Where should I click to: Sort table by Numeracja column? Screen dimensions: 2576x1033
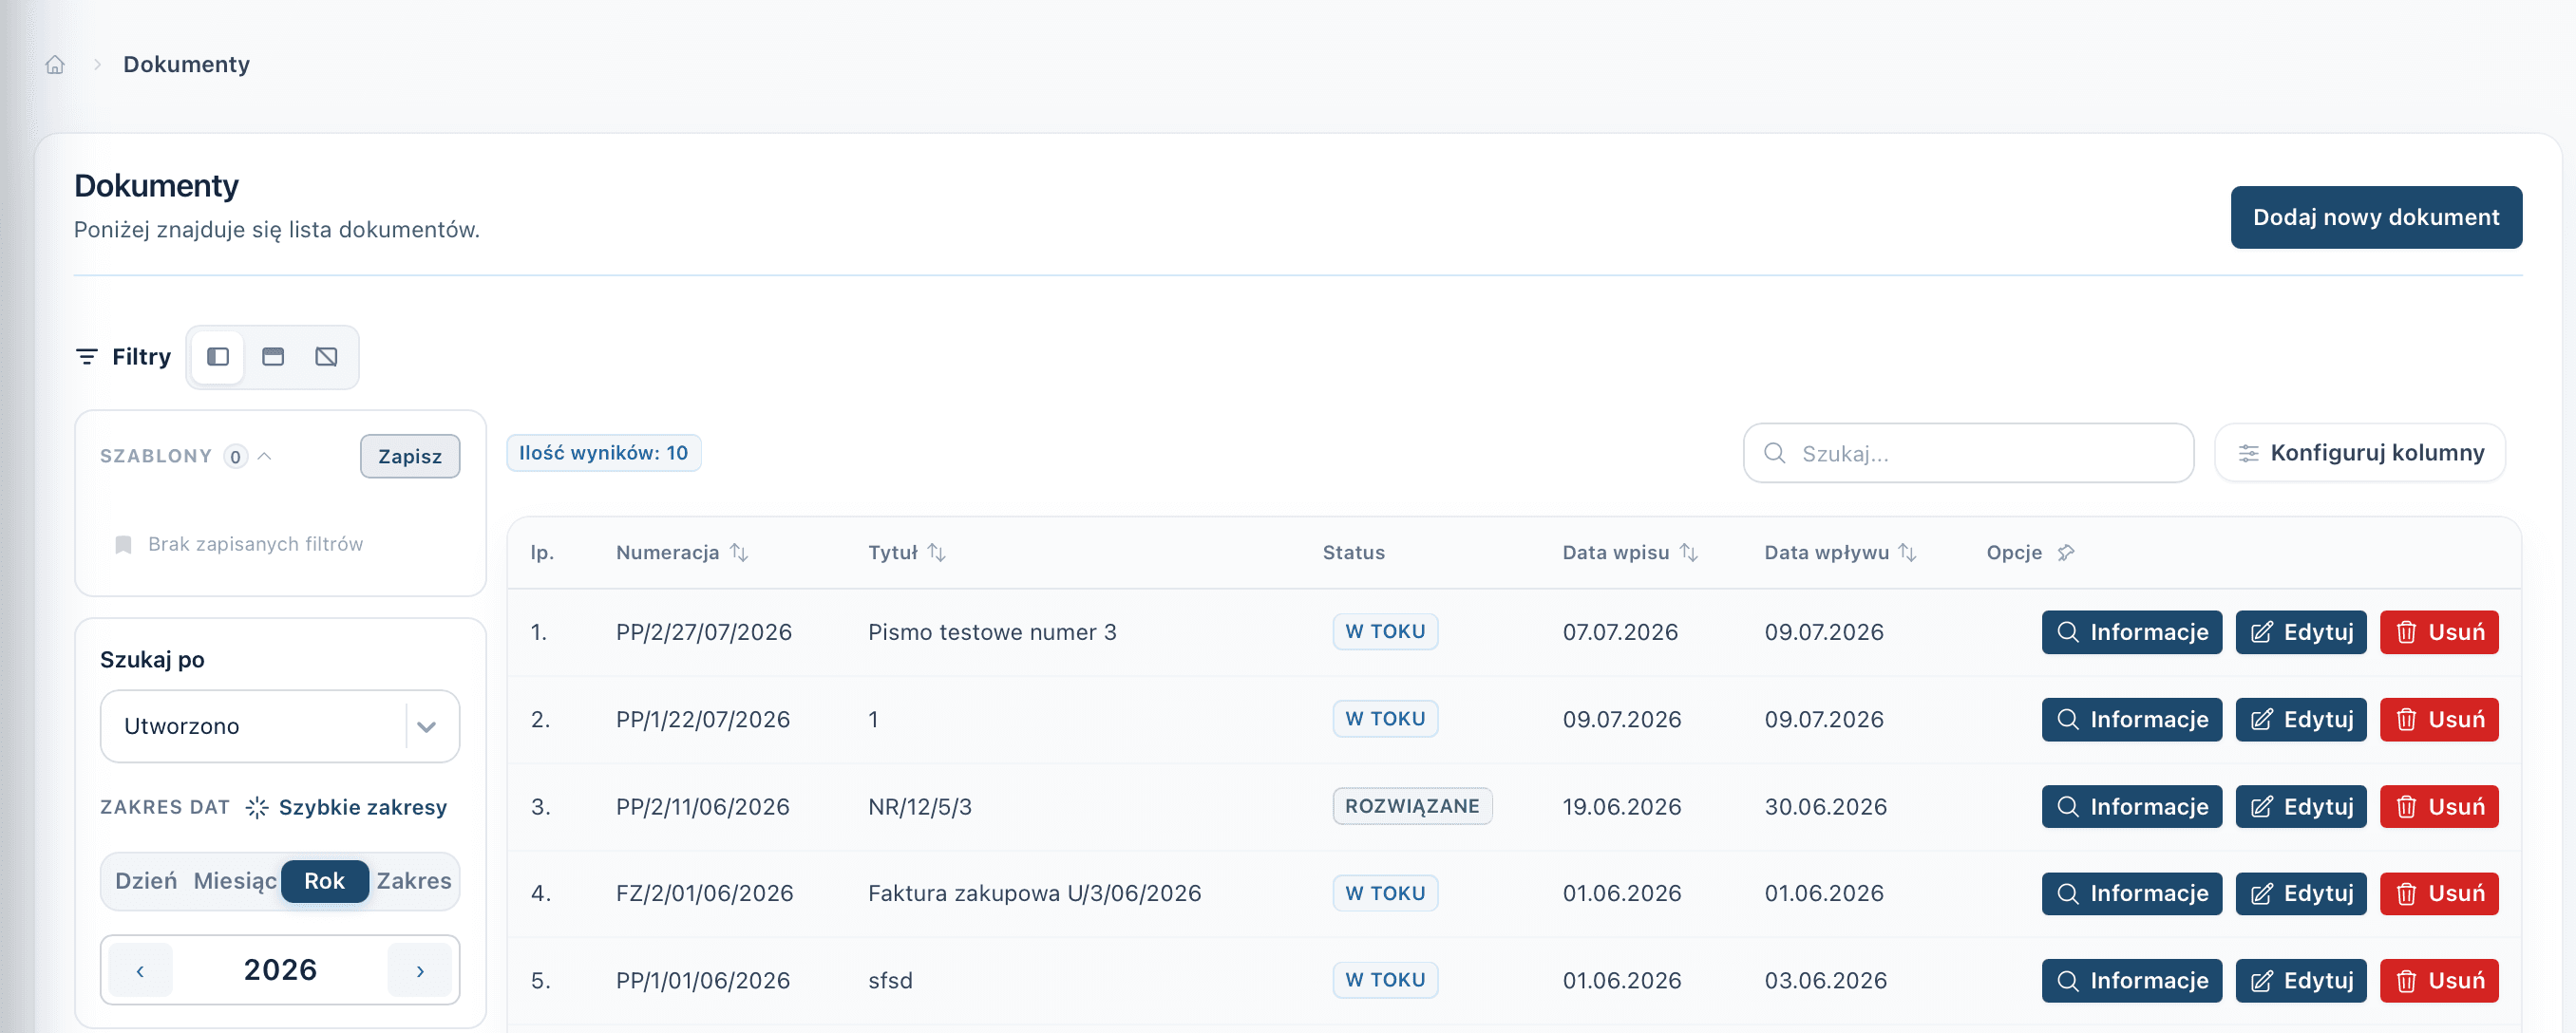[739, 552]
